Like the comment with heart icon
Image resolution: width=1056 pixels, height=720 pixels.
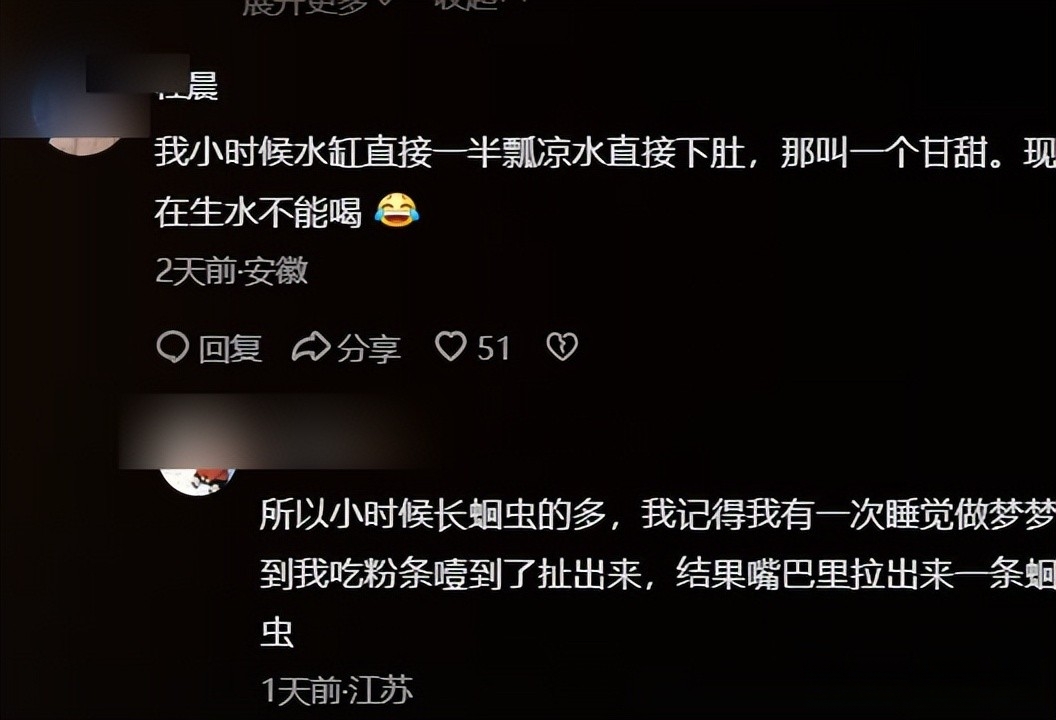click(451, 347)
